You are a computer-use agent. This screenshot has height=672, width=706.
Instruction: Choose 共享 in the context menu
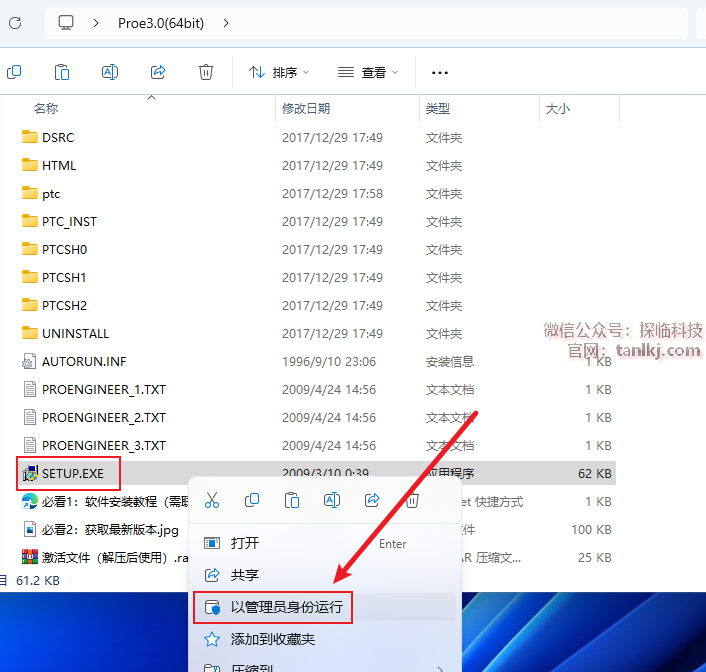coord(324,575)
